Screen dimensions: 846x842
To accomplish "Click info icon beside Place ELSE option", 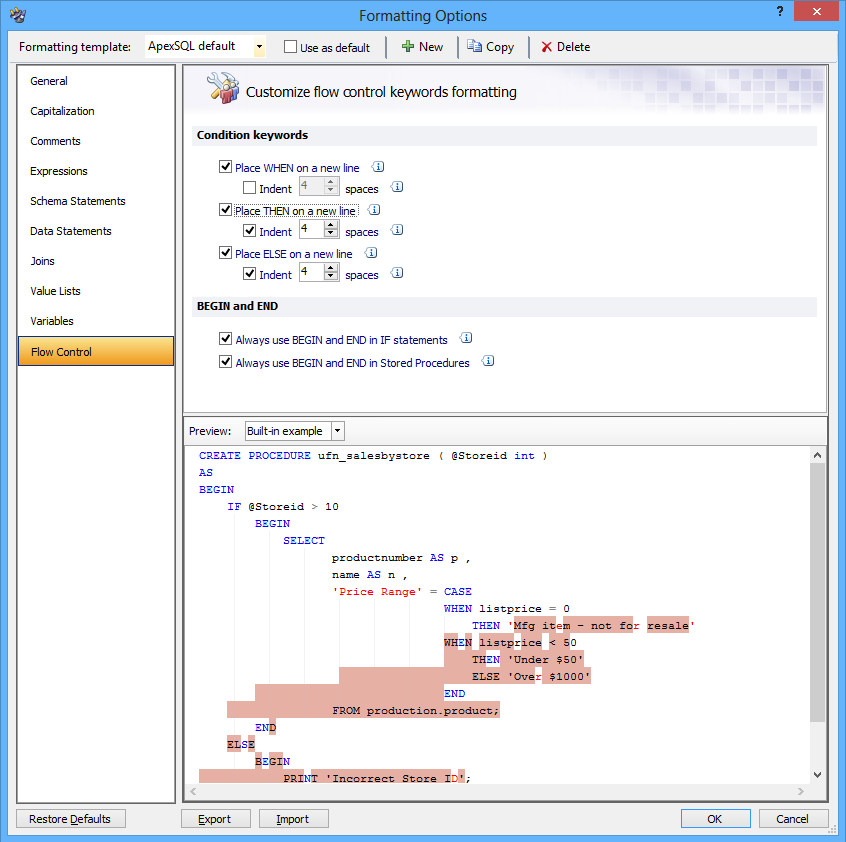I will pos(371,252).
